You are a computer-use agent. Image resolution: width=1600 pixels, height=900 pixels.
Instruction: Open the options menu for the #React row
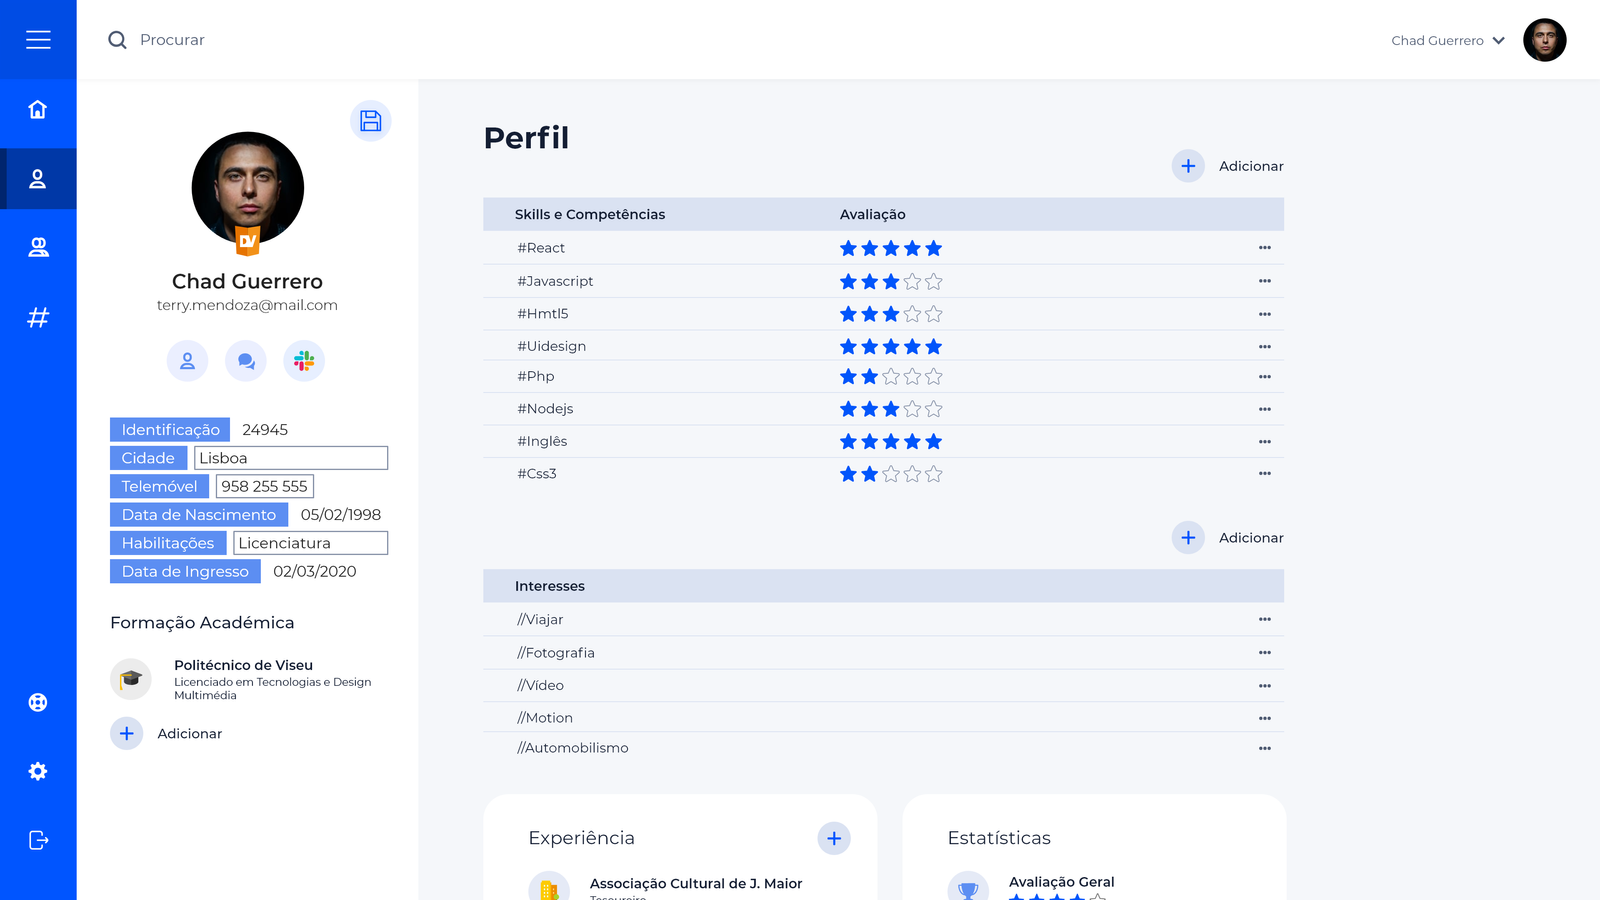pos(1265,248)
